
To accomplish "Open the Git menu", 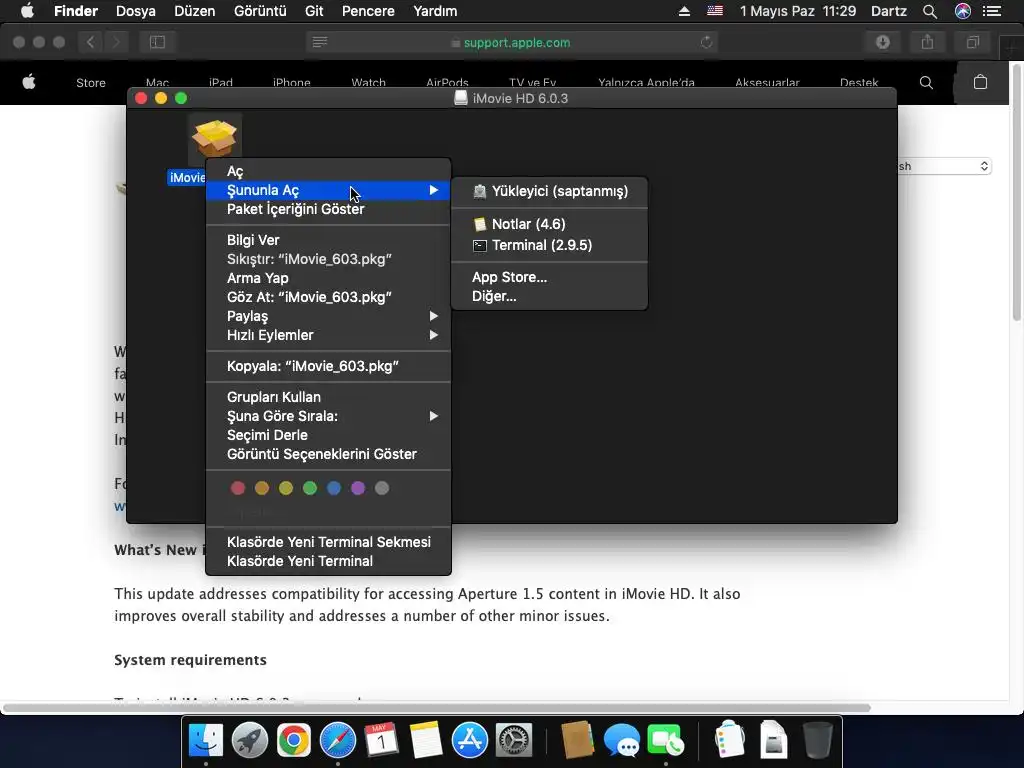I will point(314,11).
